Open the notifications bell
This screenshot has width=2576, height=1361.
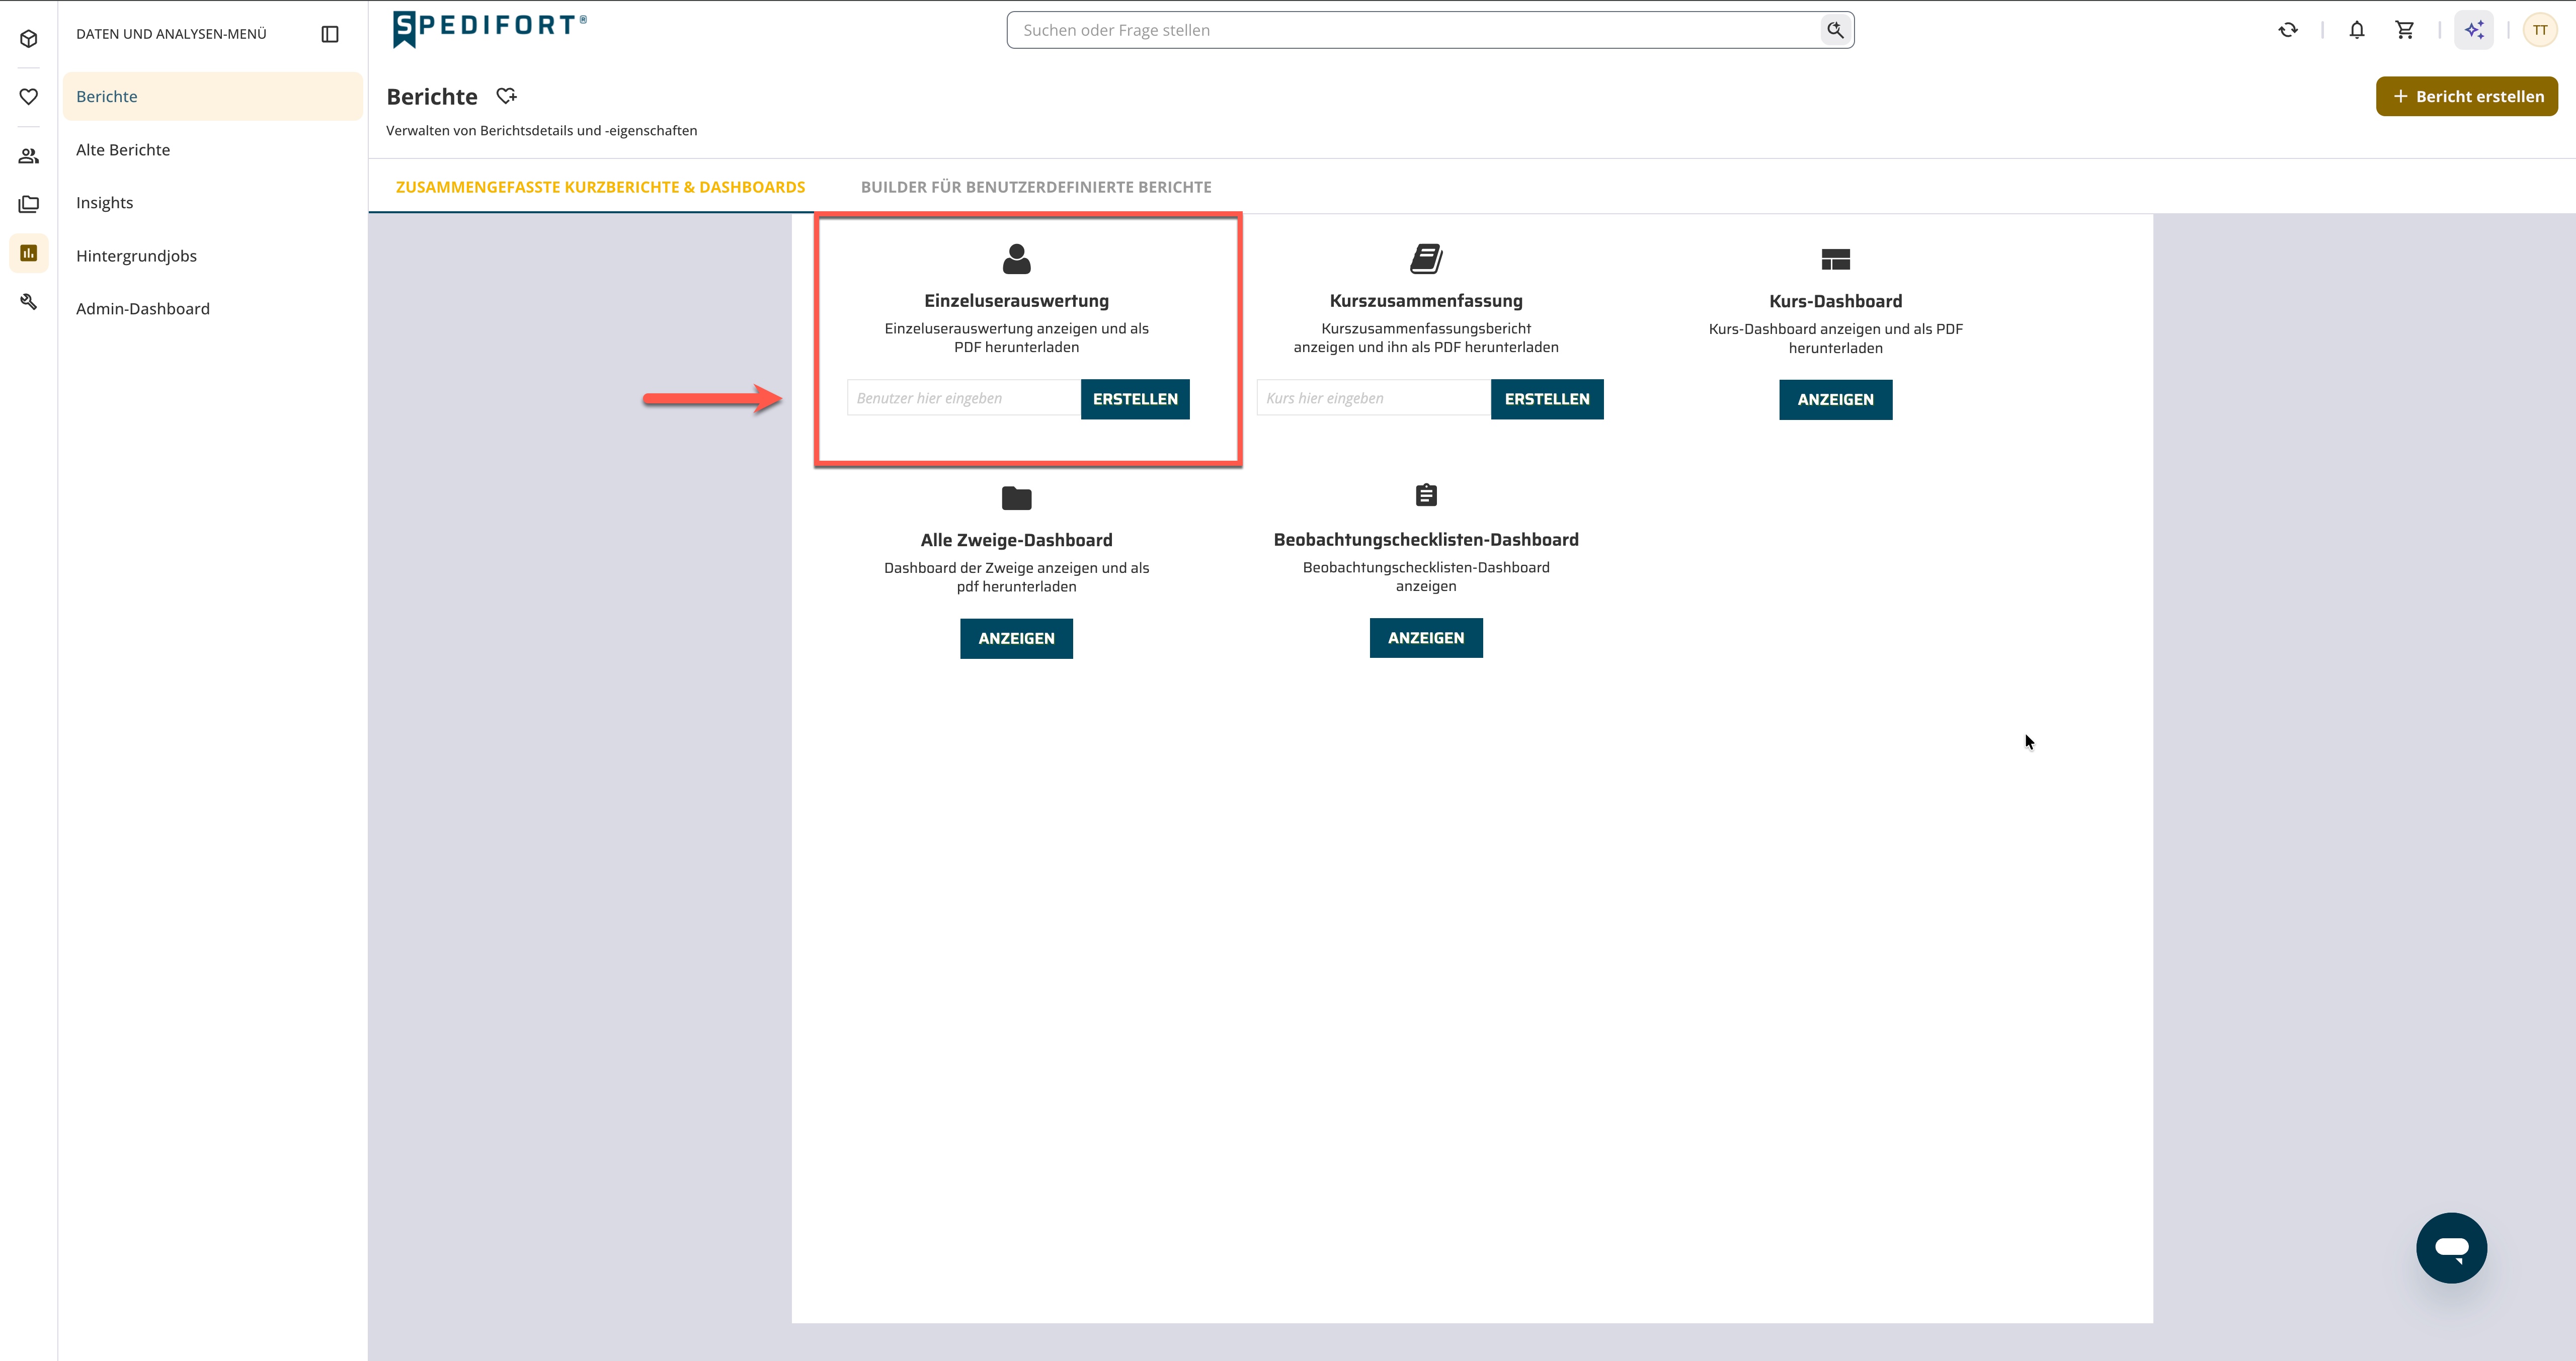2357,30
